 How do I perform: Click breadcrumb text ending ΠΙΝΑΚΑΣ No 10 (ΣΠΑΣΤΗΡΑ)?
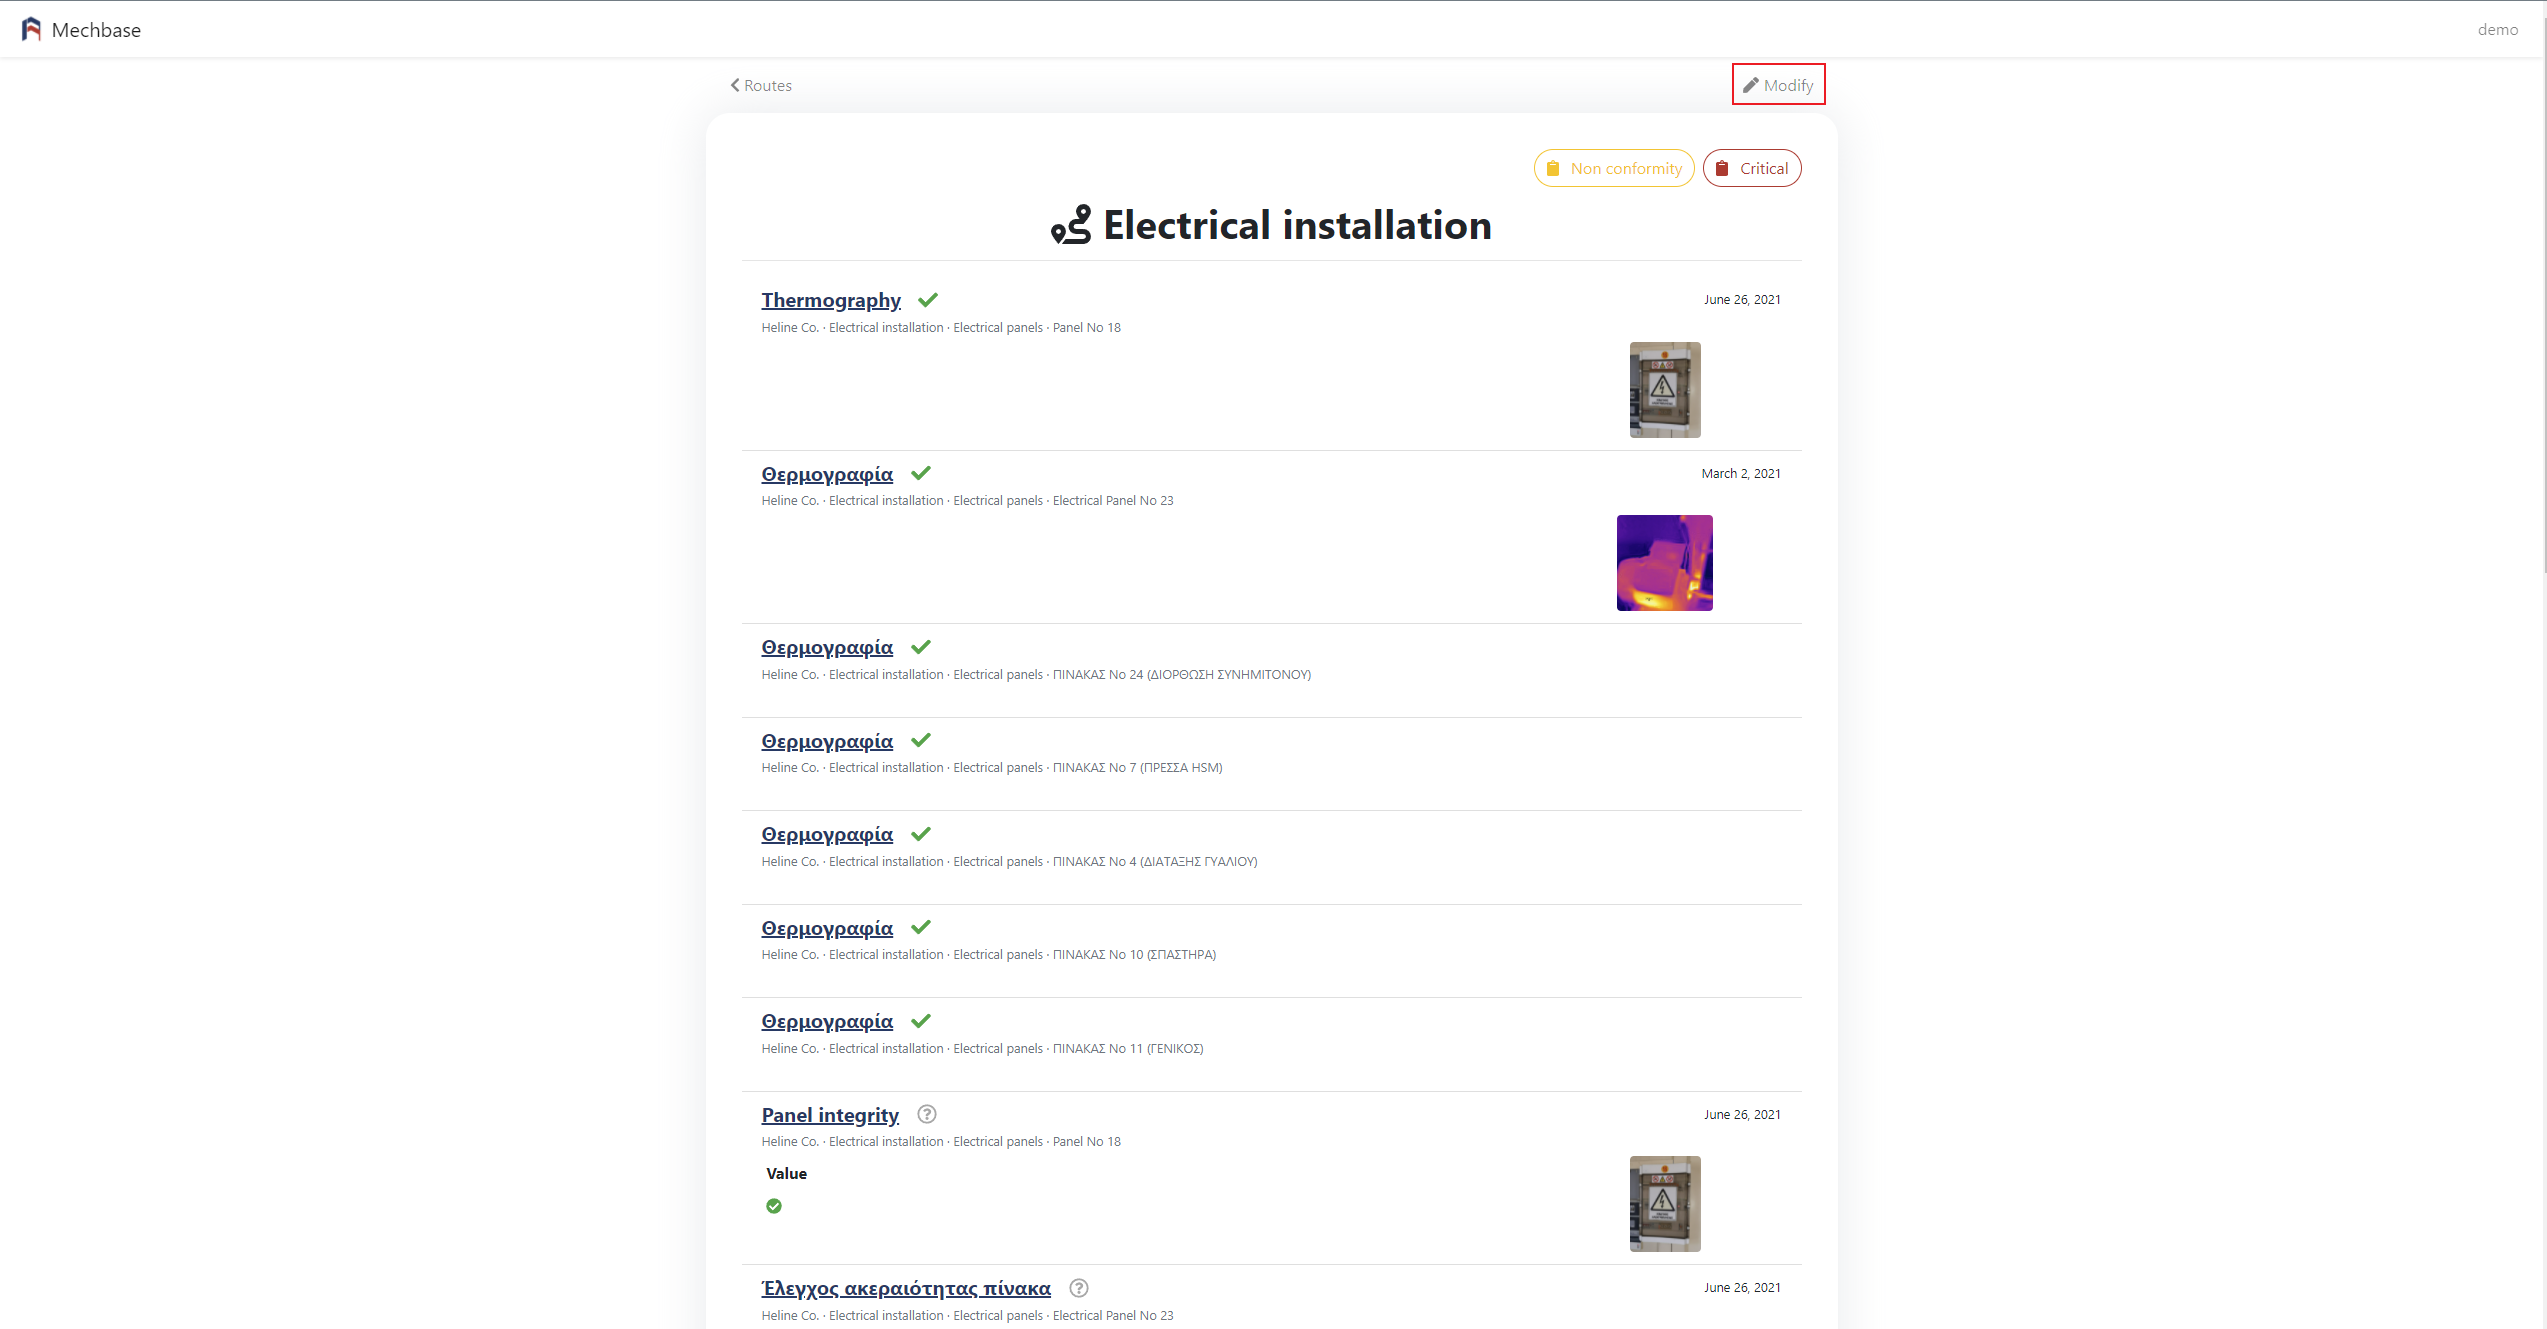coord(989,955)
